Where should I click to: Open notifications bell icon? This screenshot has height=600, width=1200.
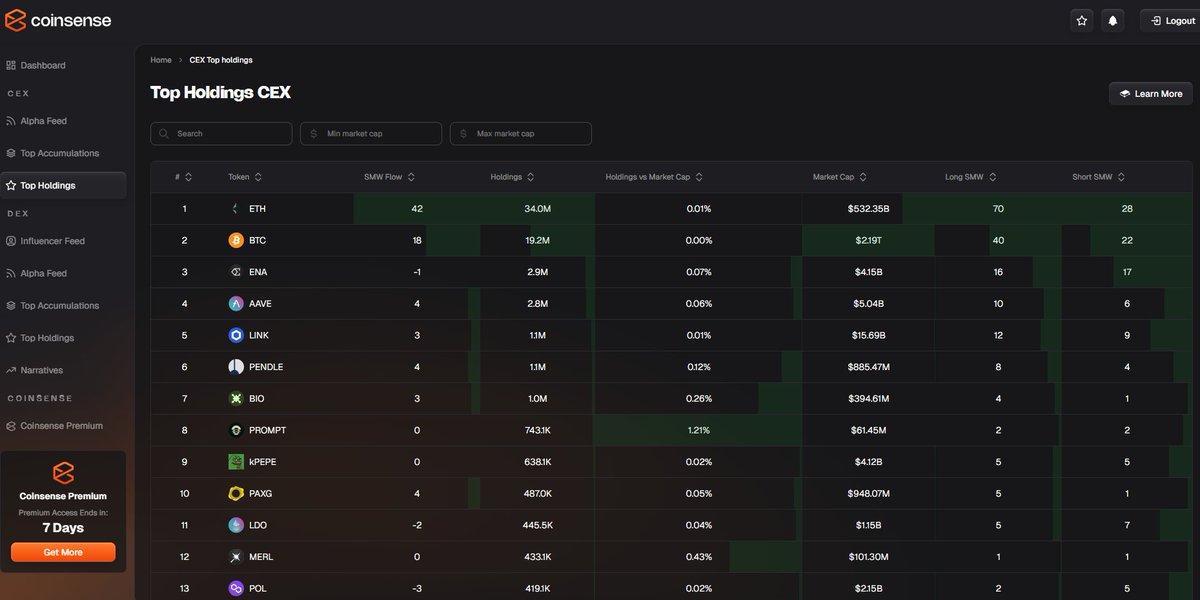[1112, 20]
